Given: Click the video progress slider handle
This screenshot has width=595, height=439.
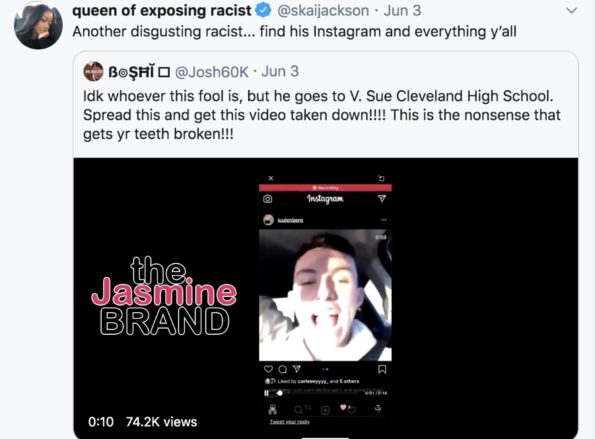Looking at the screenshot, I should (x=280, y=393).
